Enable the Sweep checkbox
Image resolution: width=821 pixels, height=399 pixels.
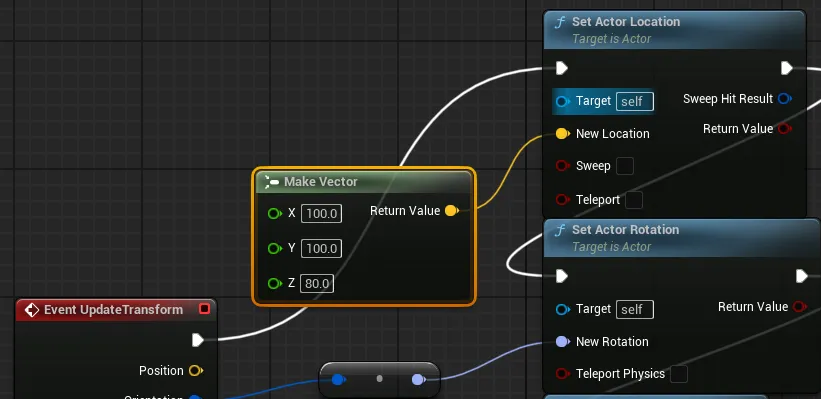(625, 166)
